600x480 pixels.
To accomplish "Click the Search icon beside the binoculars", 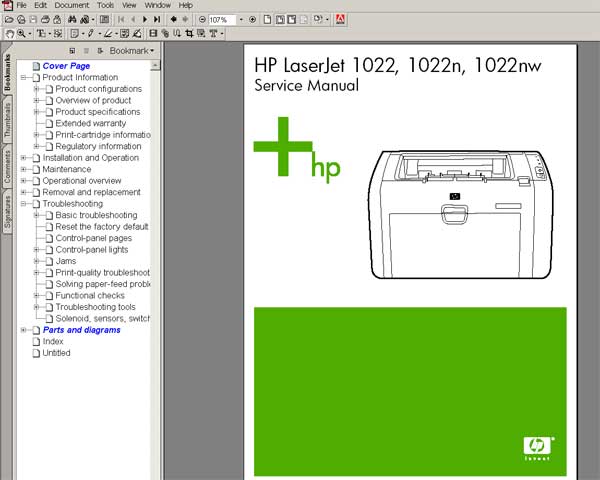I will click(85, 20).
